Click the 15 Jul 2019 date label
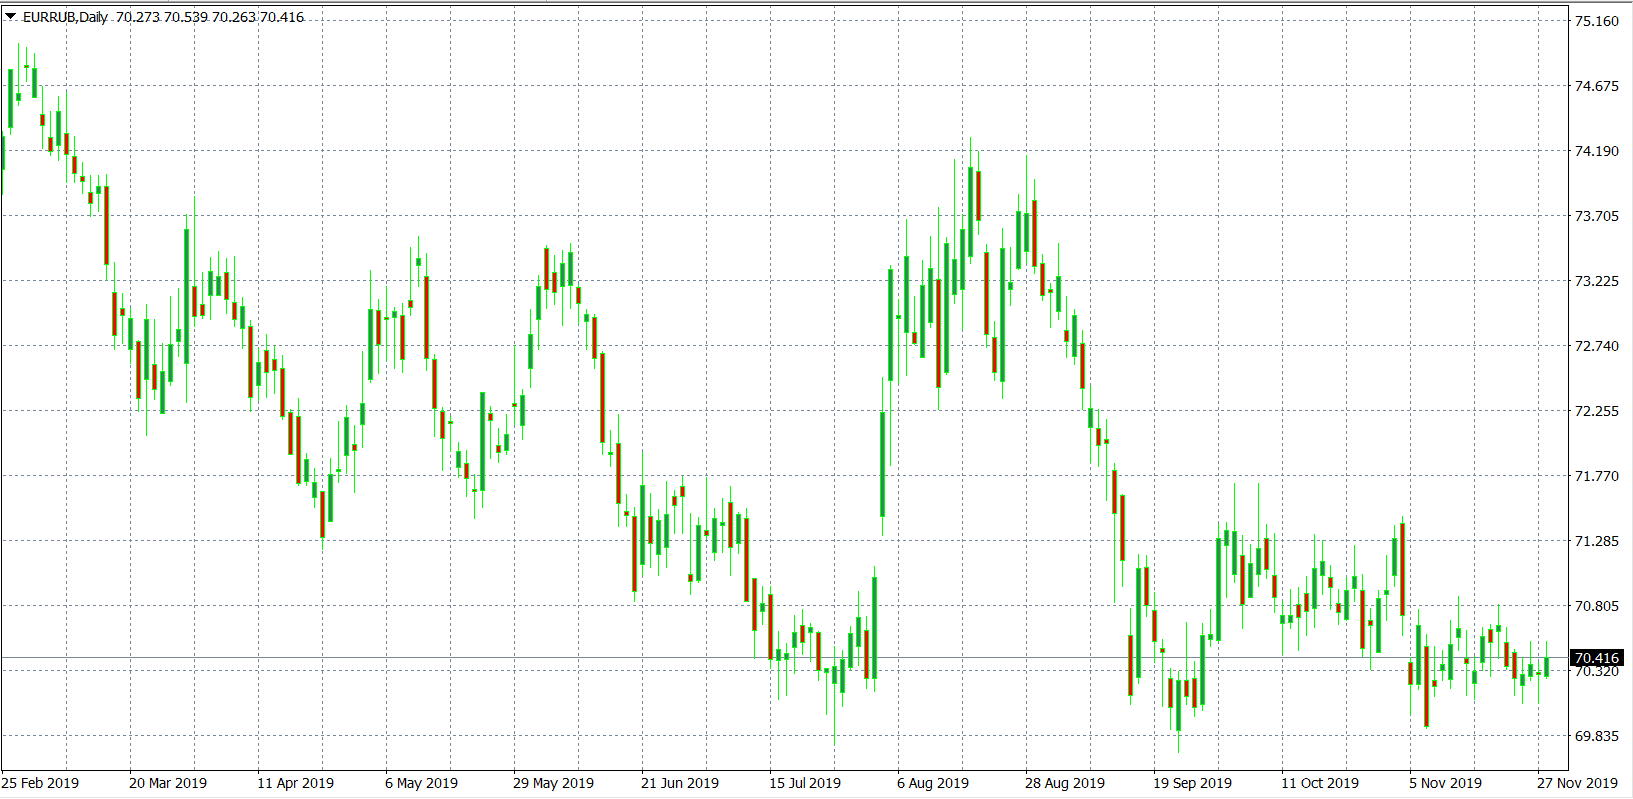 pos(805,783)
